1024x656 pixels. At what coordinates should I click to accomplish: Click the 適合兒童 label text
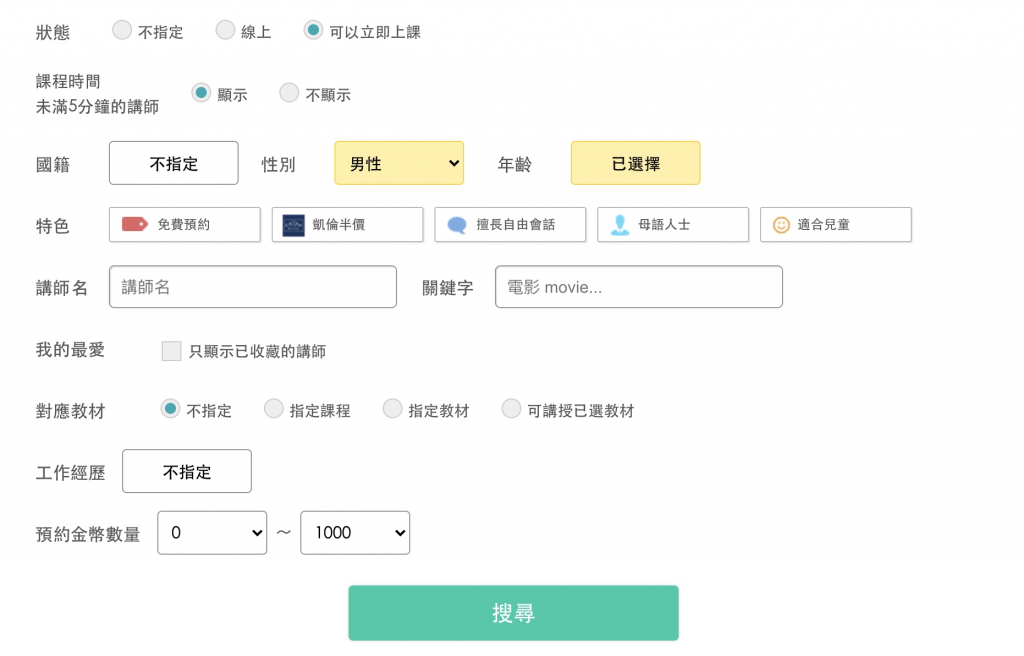click(x=824, y=225)
